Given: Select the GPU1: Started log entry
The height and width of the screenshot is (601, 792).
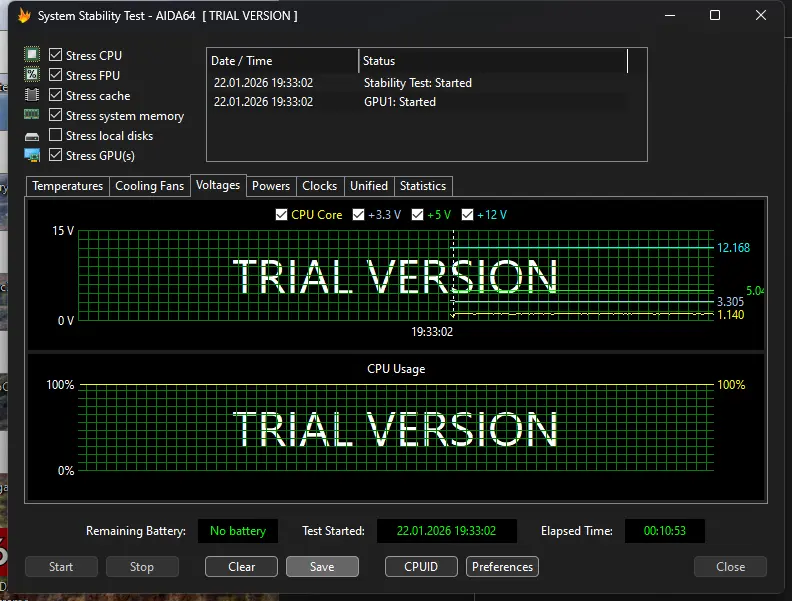Looking at the screenshot, I should coord(399,102).
